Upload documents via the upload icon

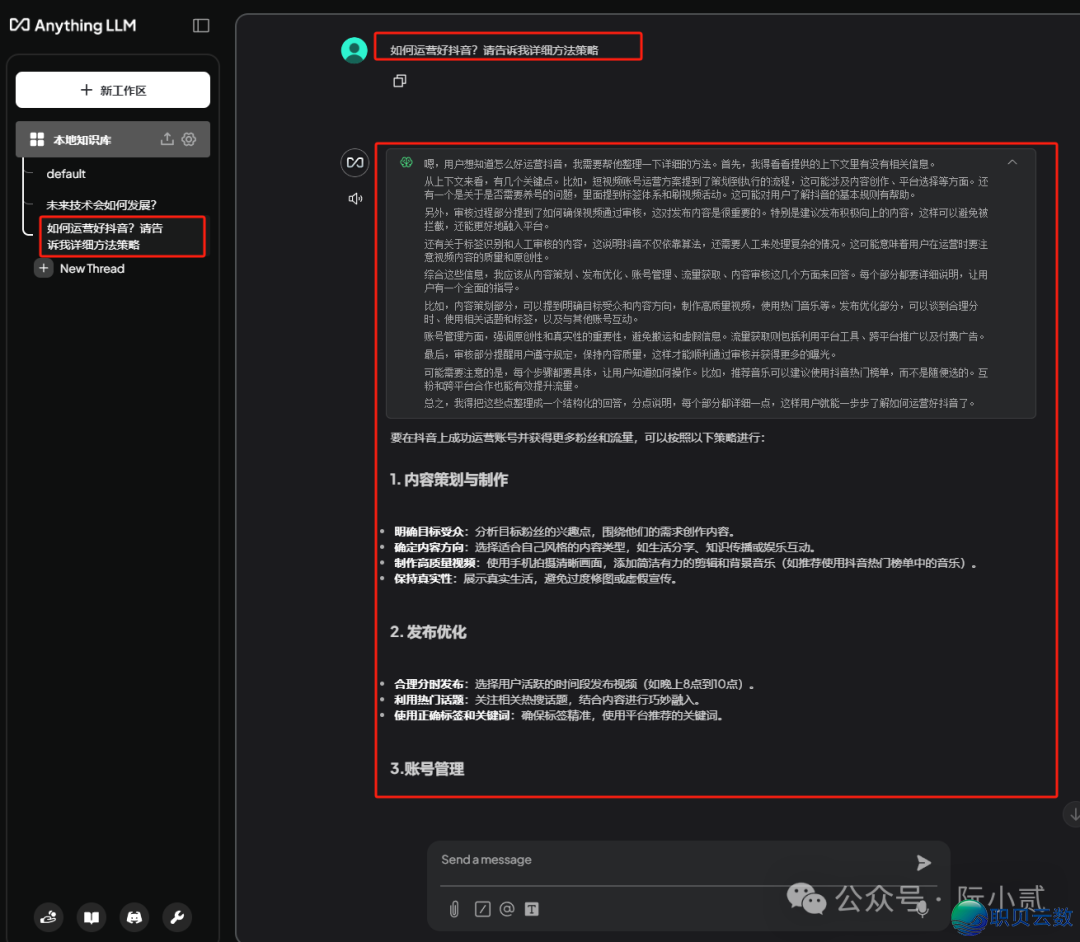(x=168, y=139)
